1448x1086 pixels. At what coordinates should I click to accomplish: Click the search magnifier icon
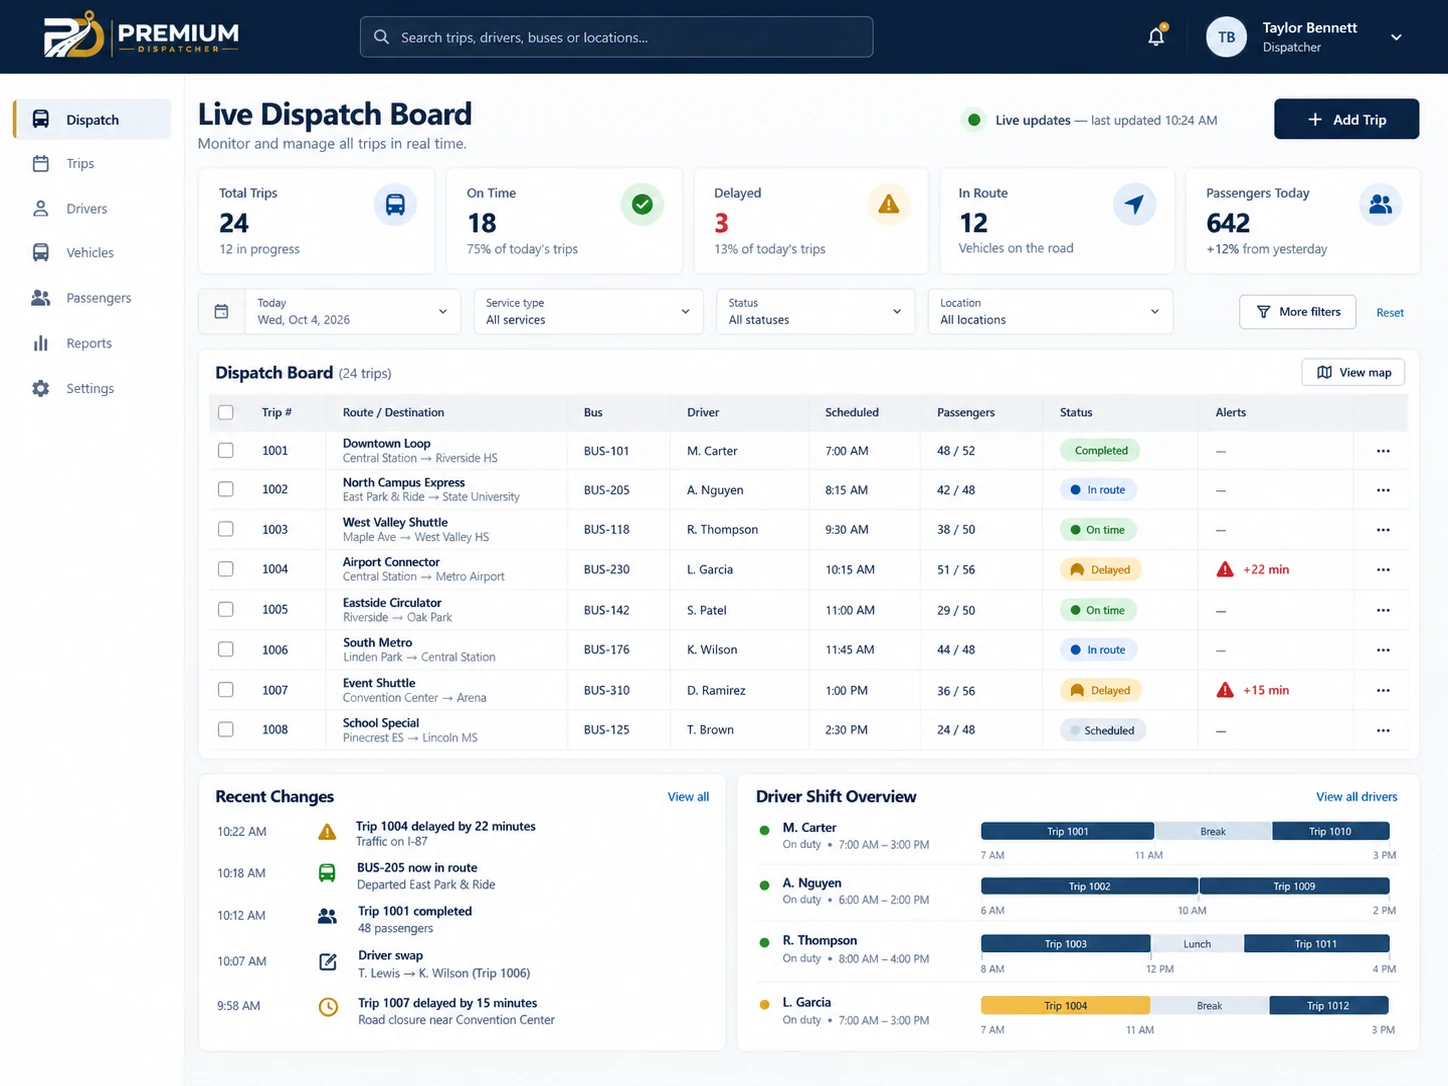click(381, 37)
